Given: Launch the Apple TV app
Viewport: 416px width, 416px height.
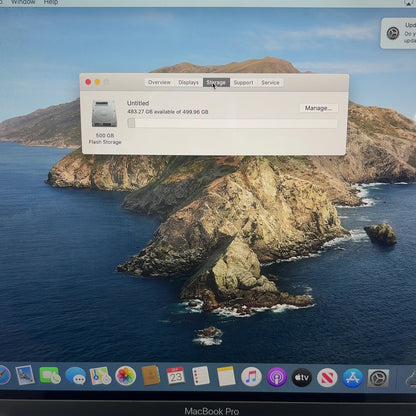Looking at the screenshot, I should tap(302, 378).
